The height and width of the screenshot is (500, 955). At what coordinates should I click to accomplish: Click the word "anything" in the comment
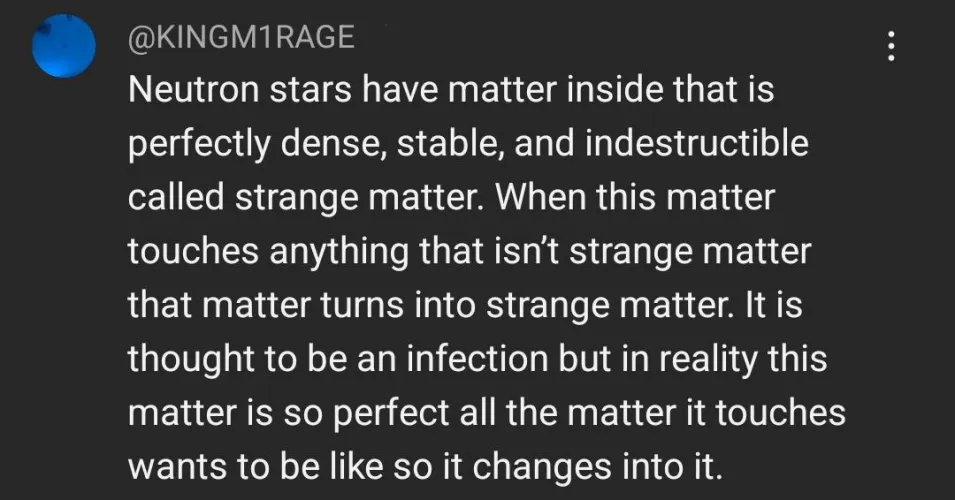(x=339, y=253)
